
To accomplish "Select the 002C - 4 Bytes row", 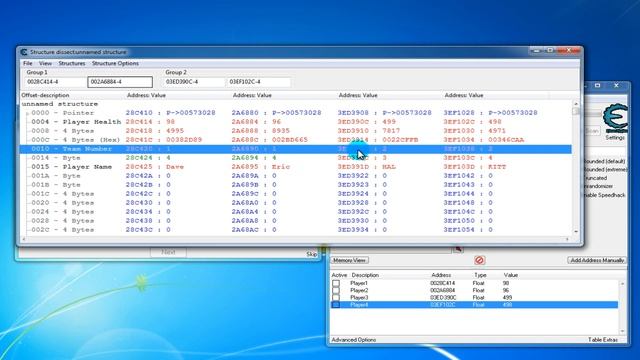I will click(296, 229).
